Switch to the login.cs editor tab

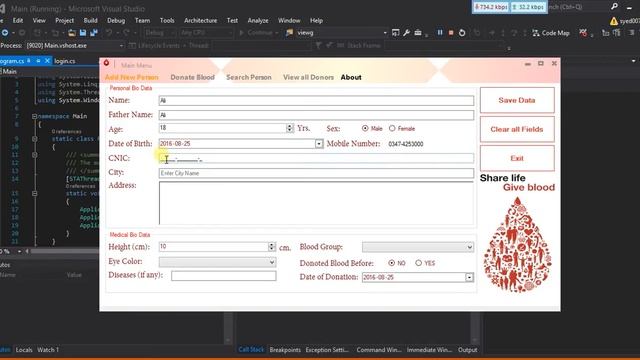point(64,61)
